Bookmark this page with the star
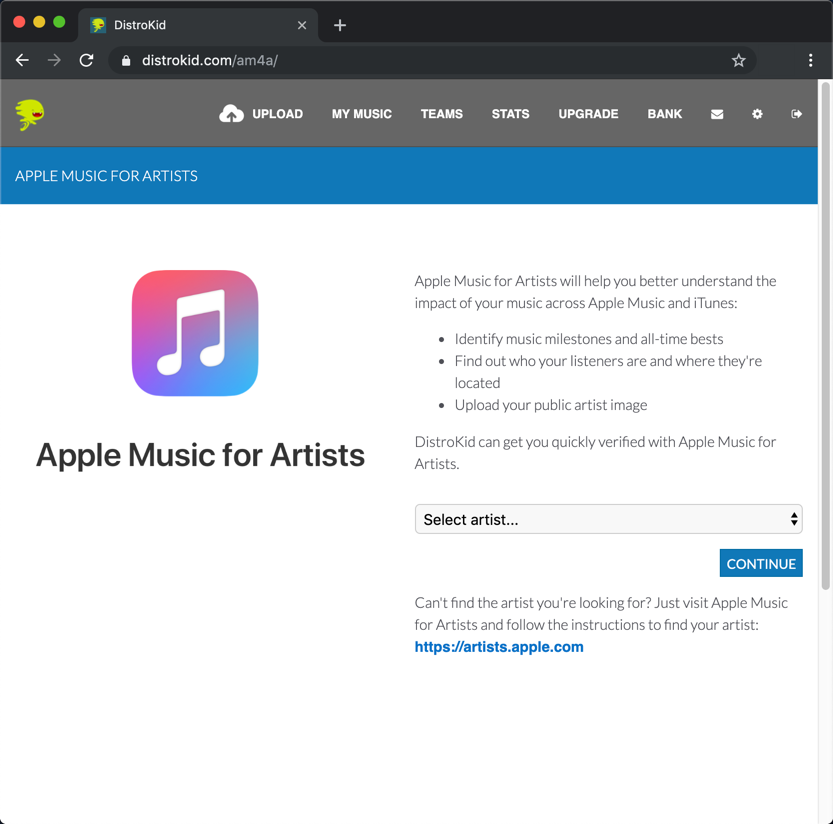 (x=738, y=60)
